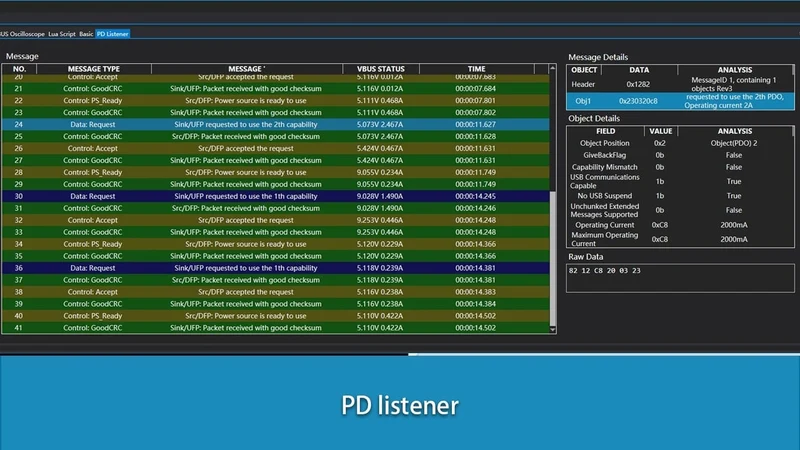Select message row 24 Data: Request

276,124
